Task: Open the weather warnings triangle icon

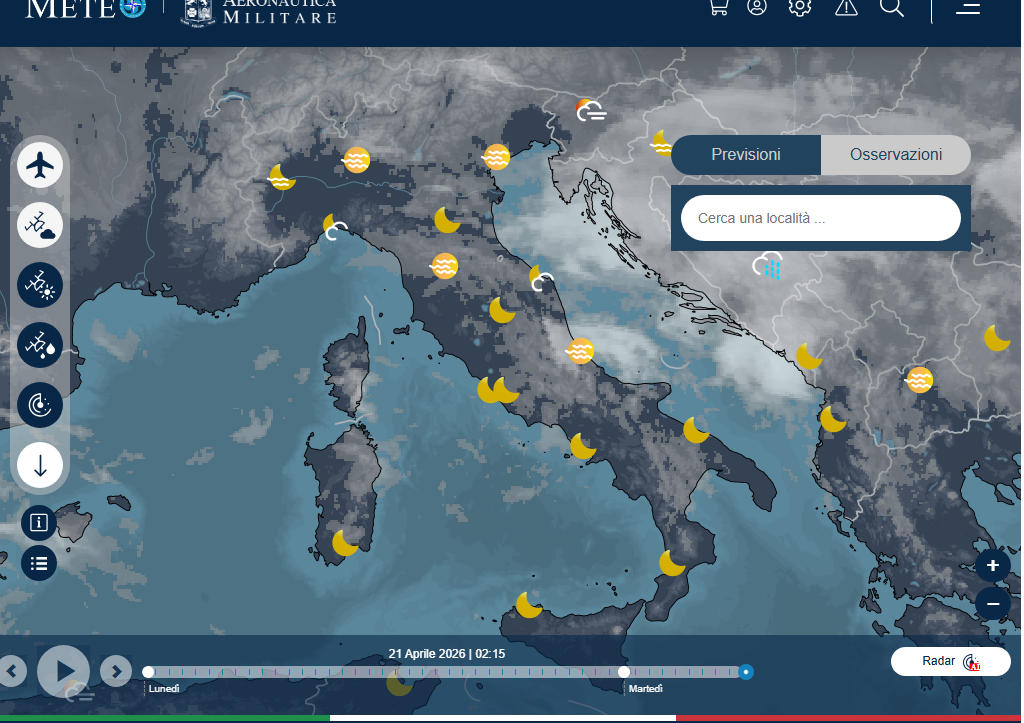Action: [x=846, y=8]
